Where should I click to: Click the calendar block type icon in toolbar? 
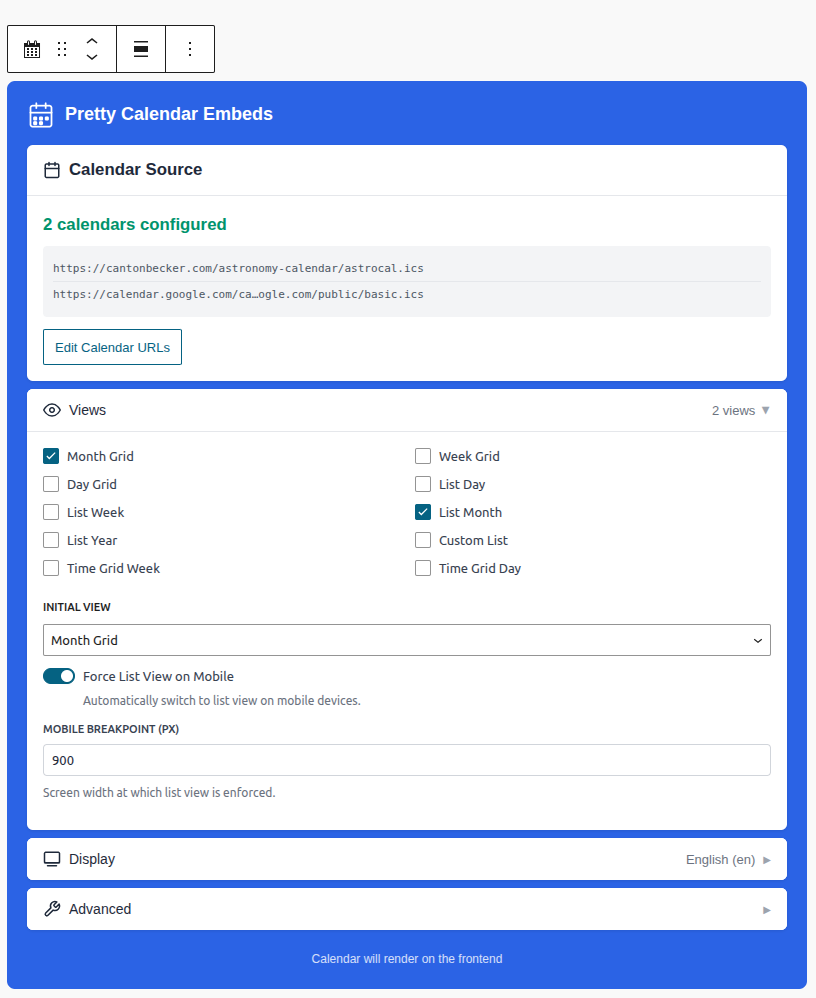32,49
